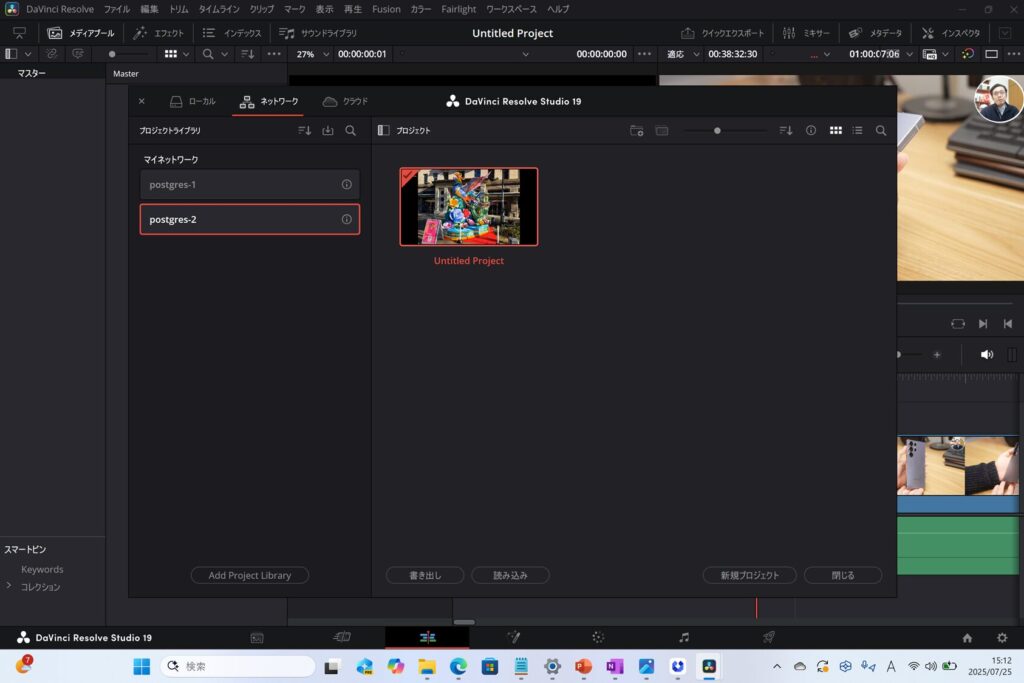
Task: Select Untitled Project thumbnail
Action: point(469,206)
